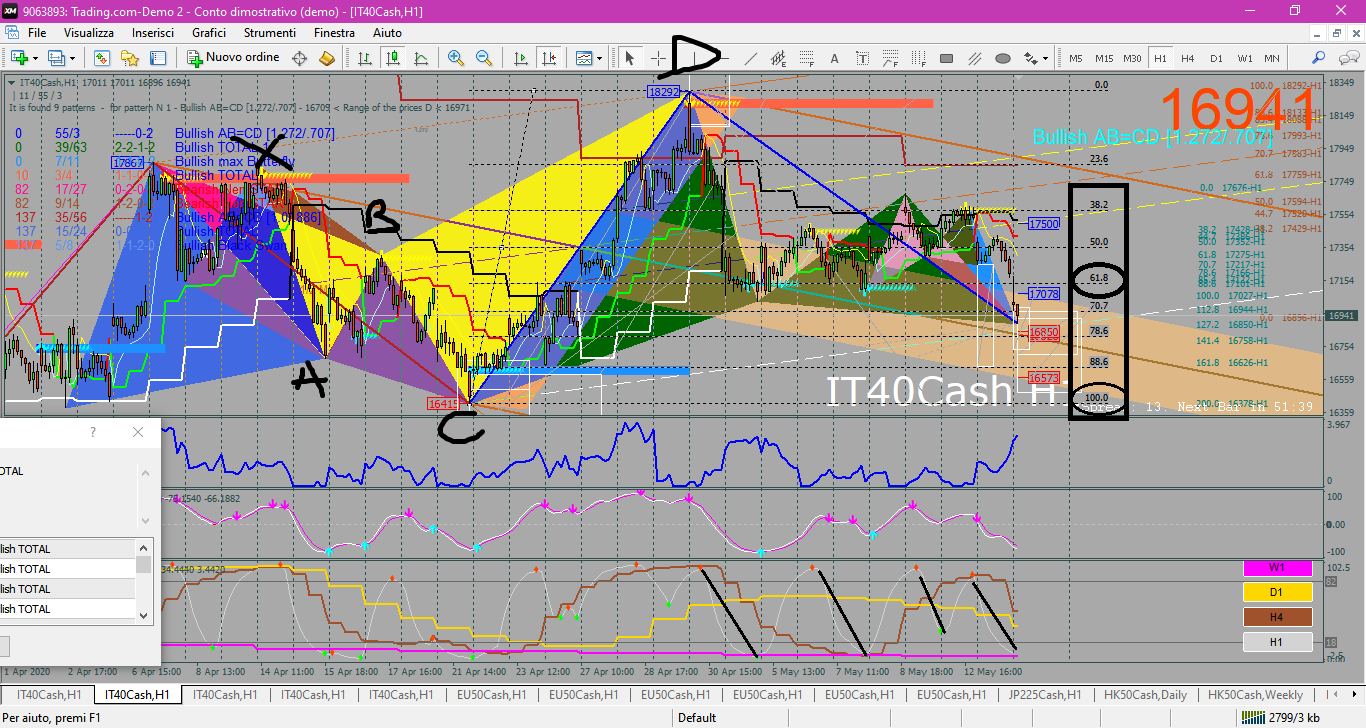The height and width of the screenshot is (728, 1366).
Task: Click the 17500 price level label
Action: coord(1044,225)
